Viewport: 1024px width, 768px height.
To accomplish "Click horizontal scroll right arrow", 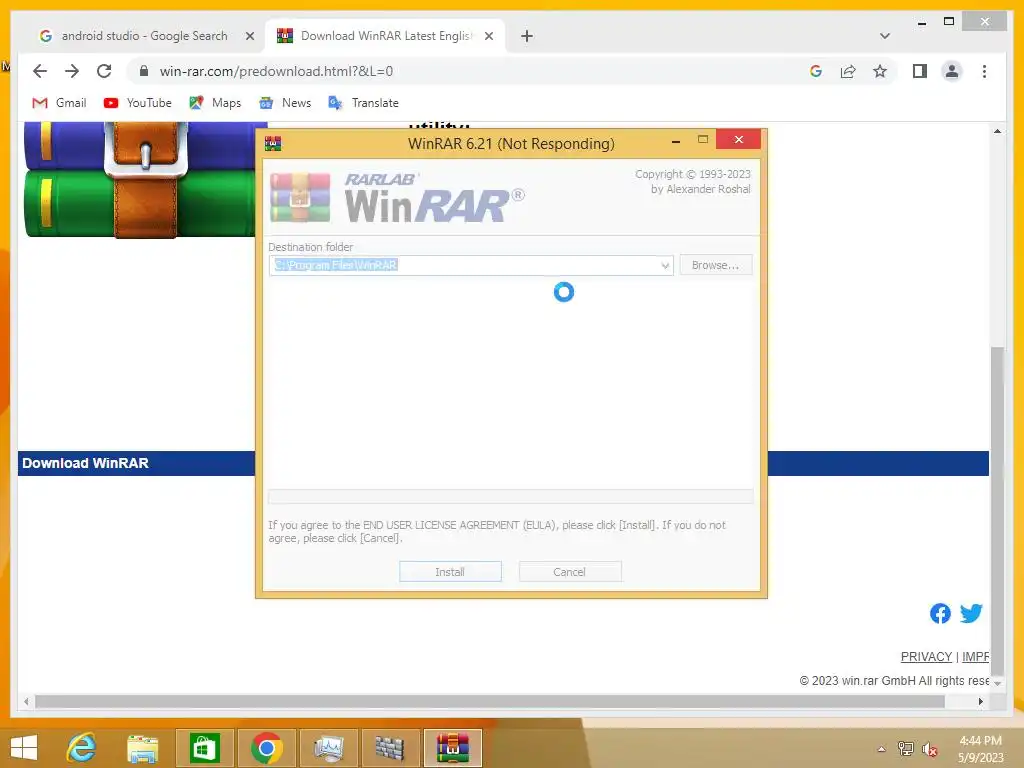I will (981, 701).
